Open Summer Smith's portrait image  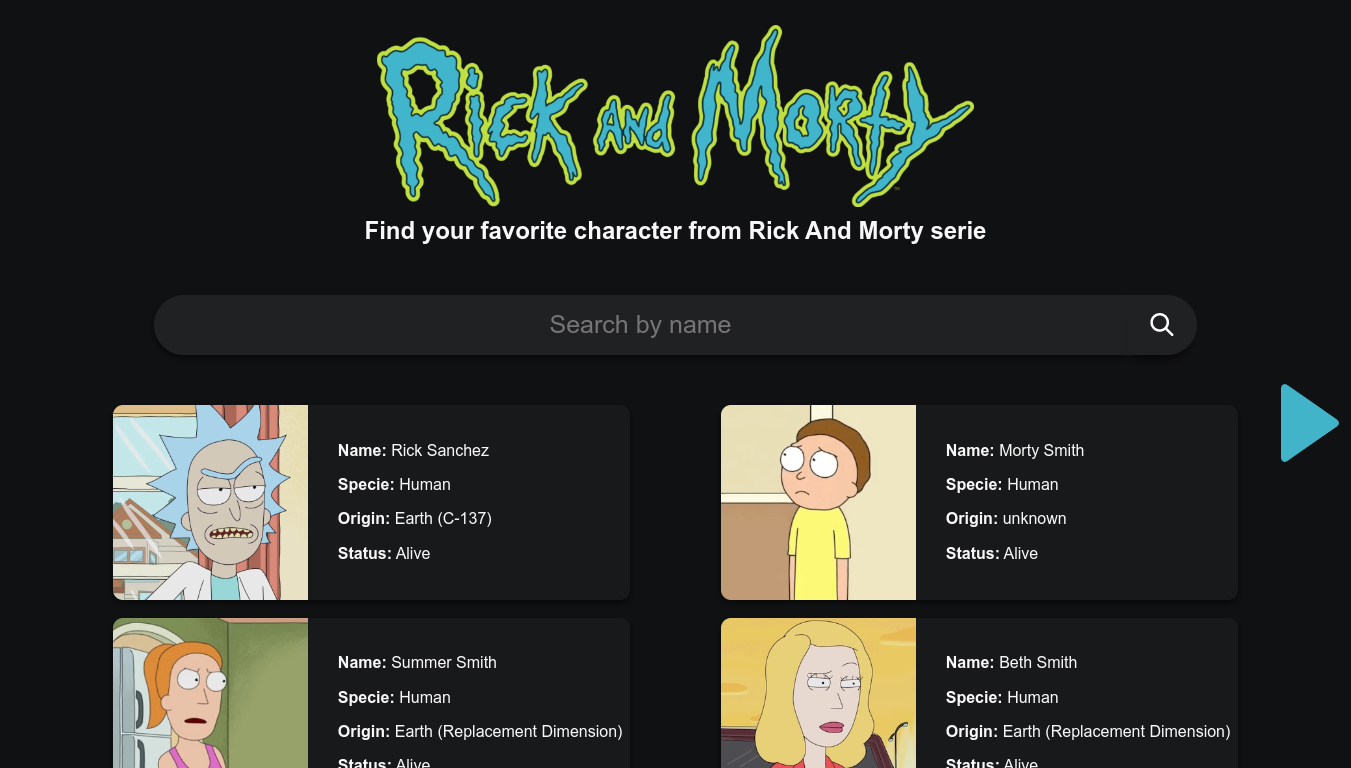[210, 693]
